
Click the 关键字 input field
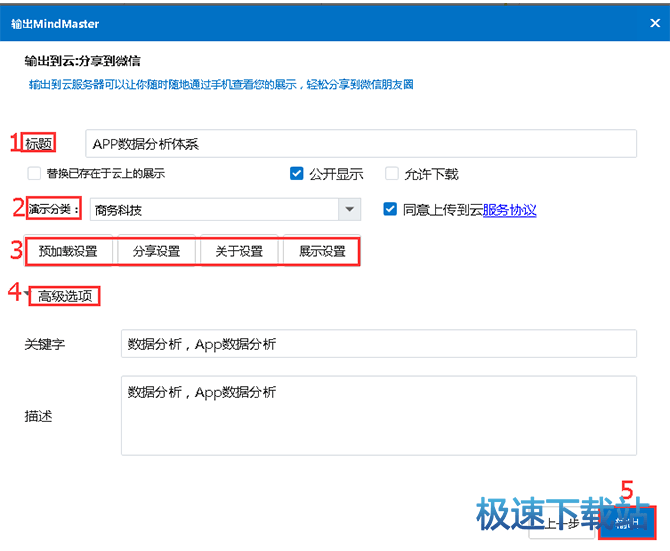379,343
